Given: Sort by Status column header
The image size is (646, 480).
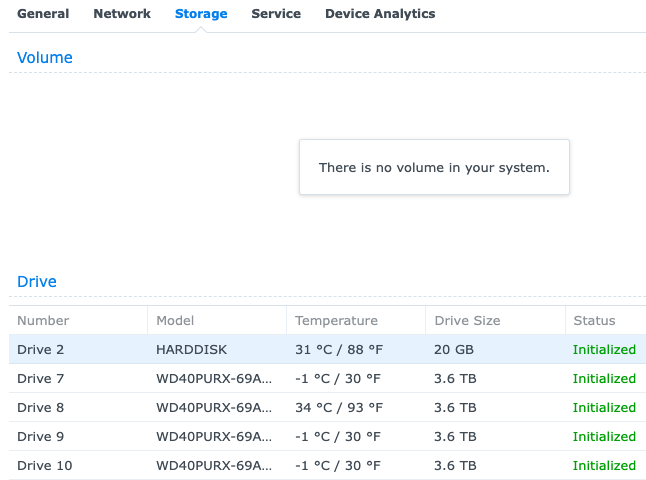Looking at the screenshot, I should (594, 321).
